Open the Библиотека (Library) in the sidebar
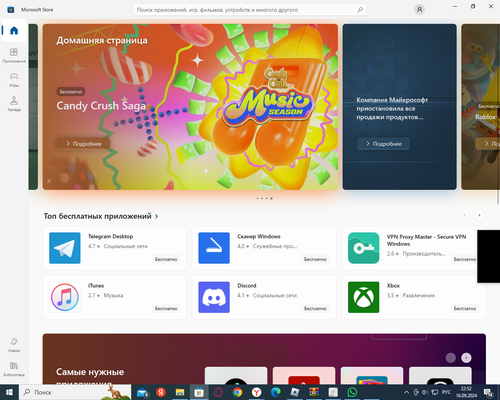500x400 pixels. (x=14, y=369)
